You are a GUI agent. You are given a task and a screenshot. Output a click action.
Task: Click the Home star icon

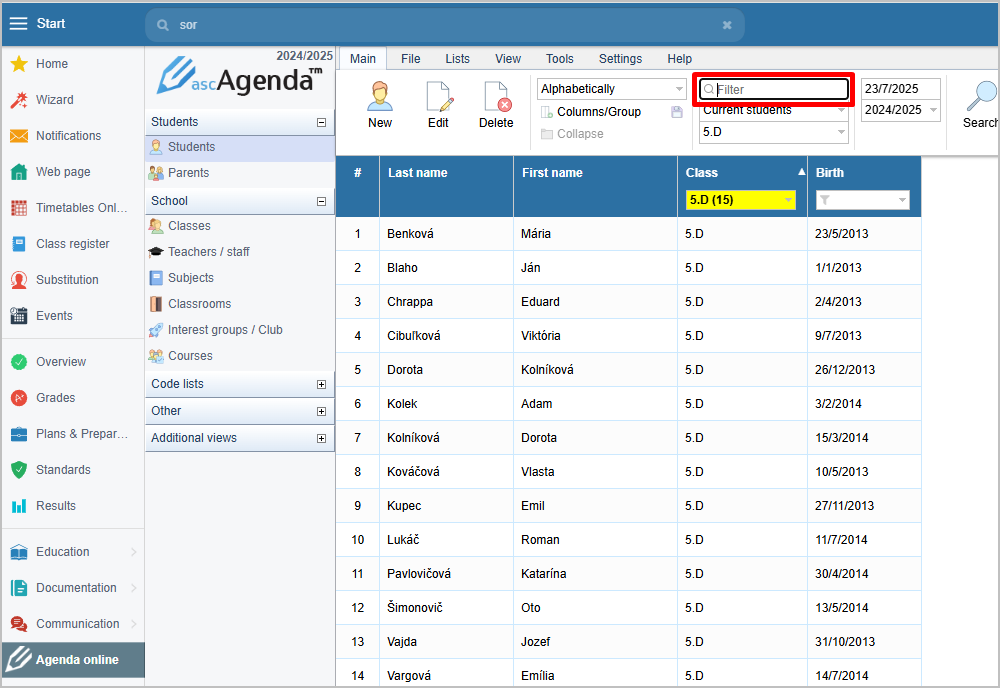click(19, 64)
